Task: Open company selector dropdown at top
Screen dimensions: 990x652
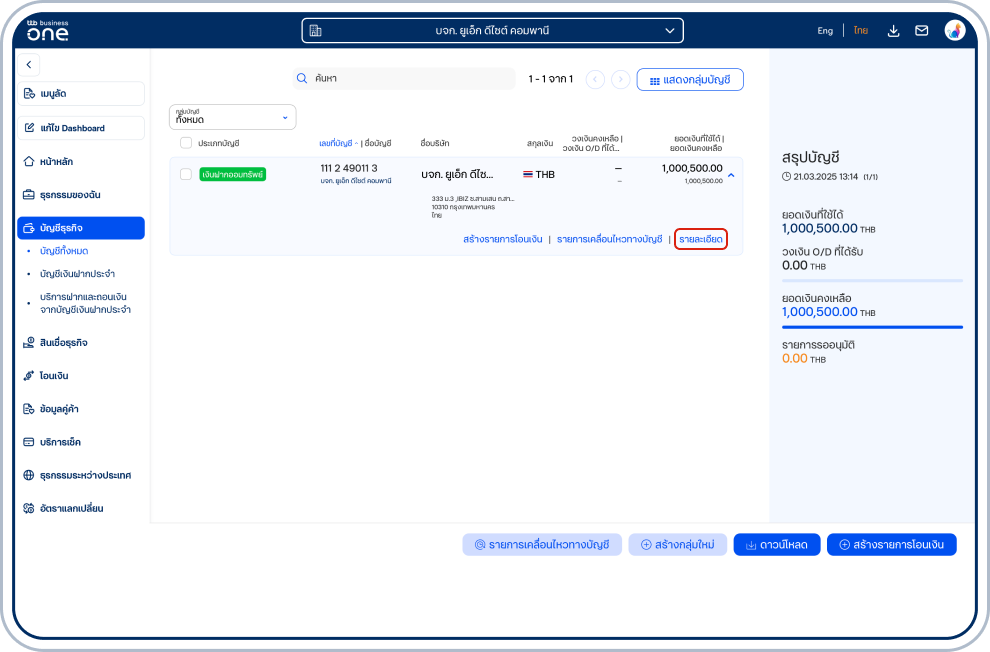Action: click(492, 31)
